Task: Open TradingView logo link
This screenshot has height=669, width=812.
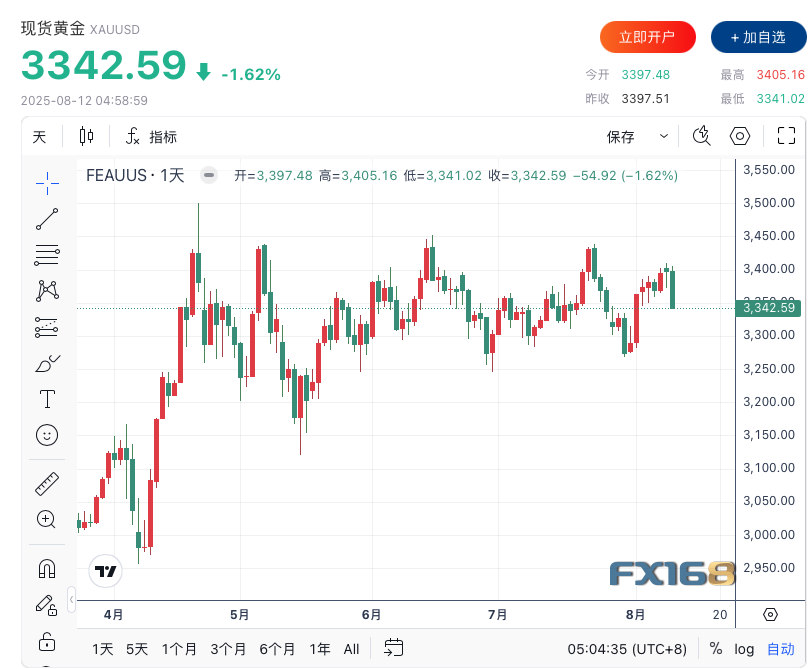Action: coord(106,571)
